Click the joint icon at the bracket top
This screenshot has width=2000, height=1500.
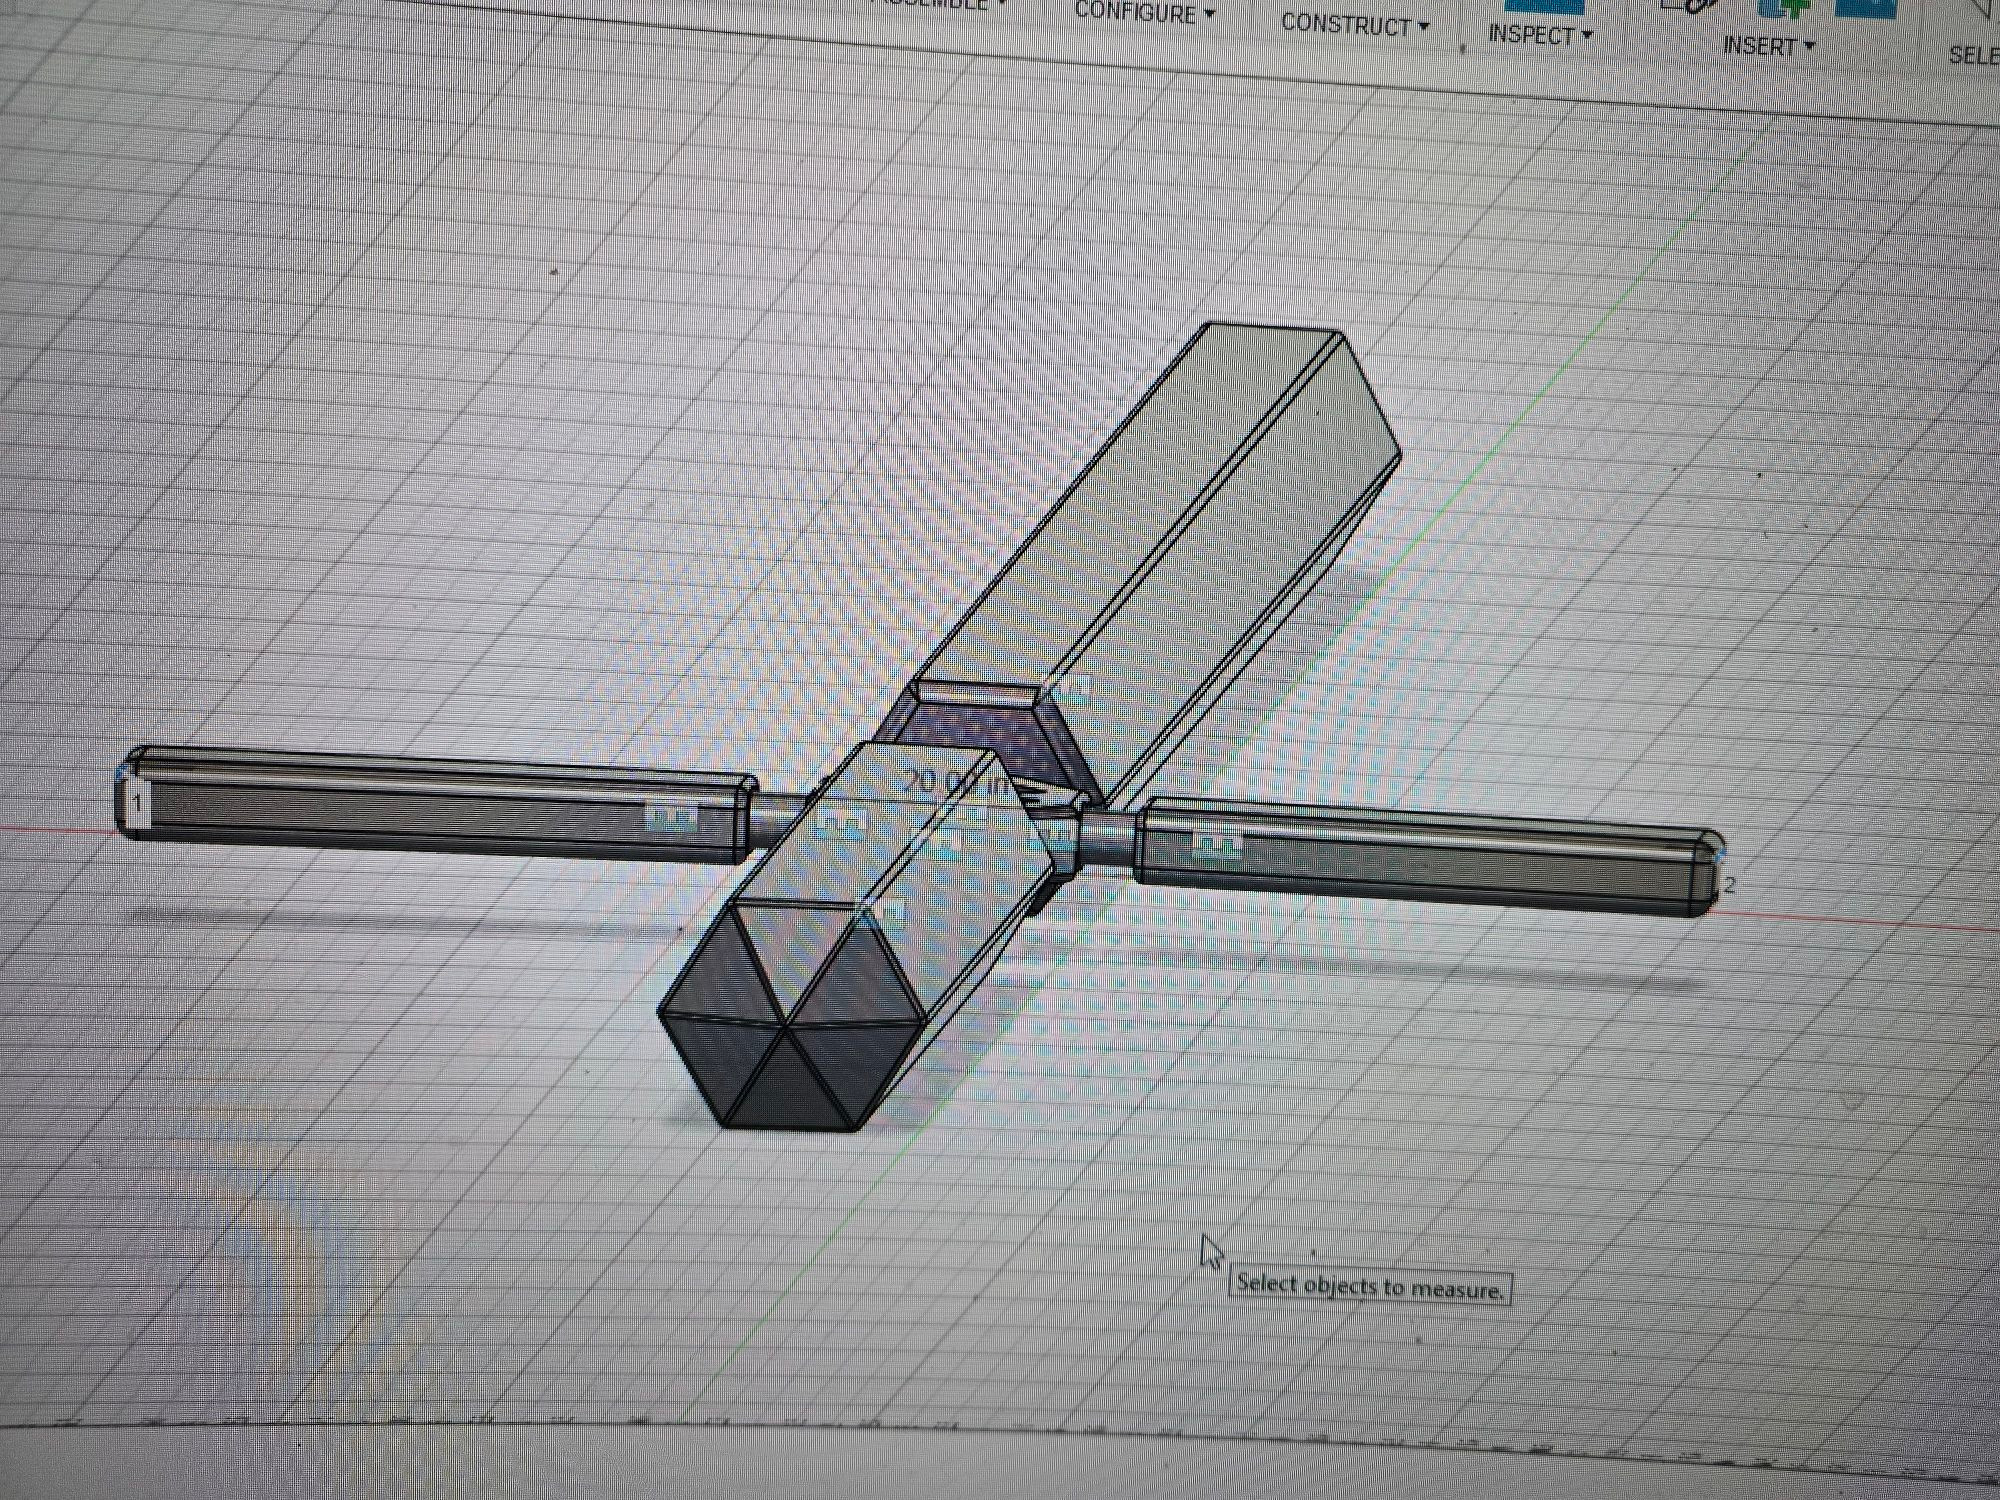click(x=1073, y=688)
